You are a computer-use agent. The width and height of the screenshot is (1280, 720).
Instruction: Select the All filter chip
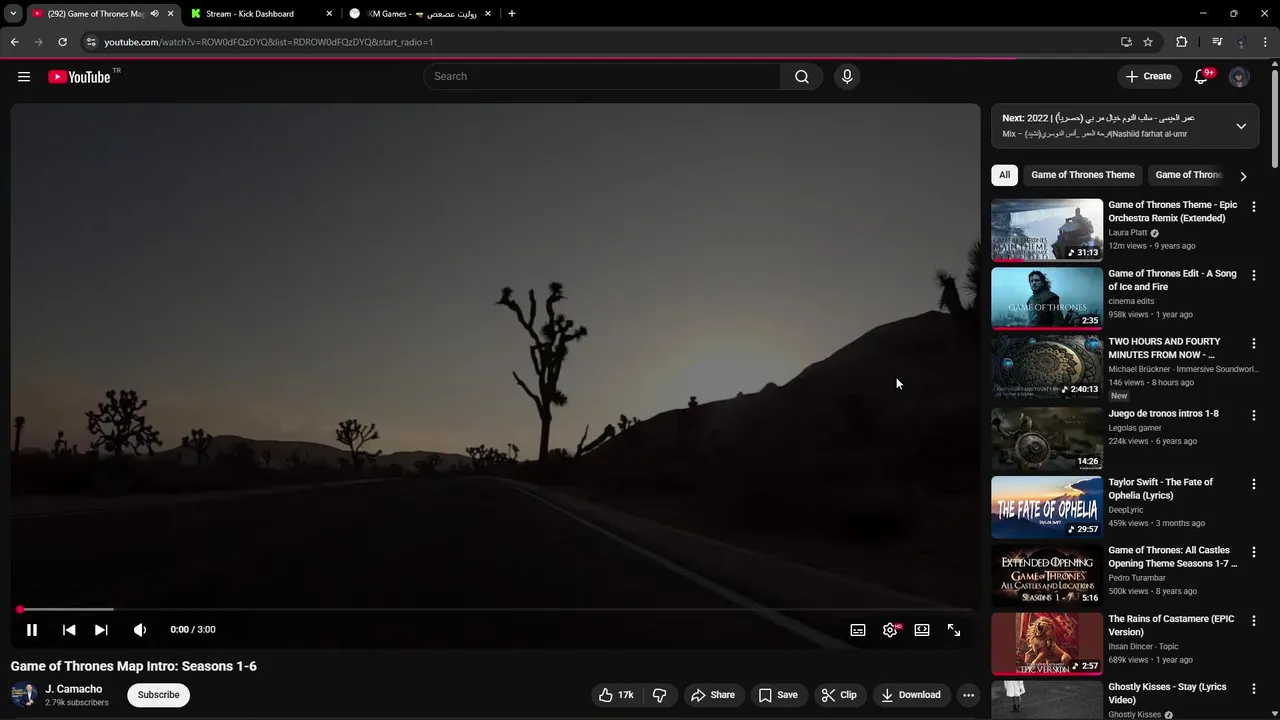(x=1004, y=175)
